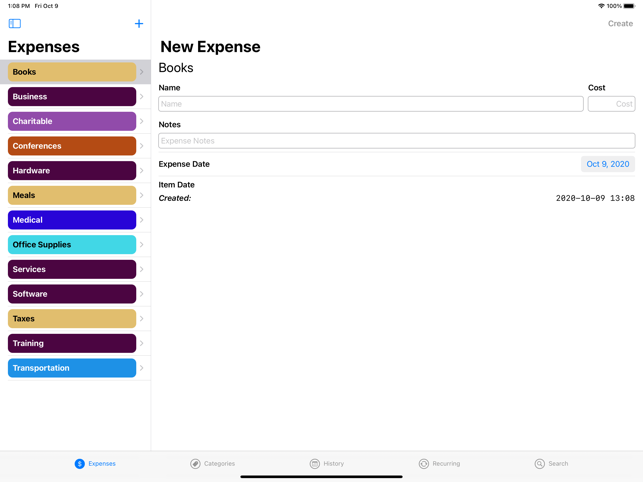The image size is (643, 482).
Task: Focus the Expense Notes field
Action: point(397,141)
